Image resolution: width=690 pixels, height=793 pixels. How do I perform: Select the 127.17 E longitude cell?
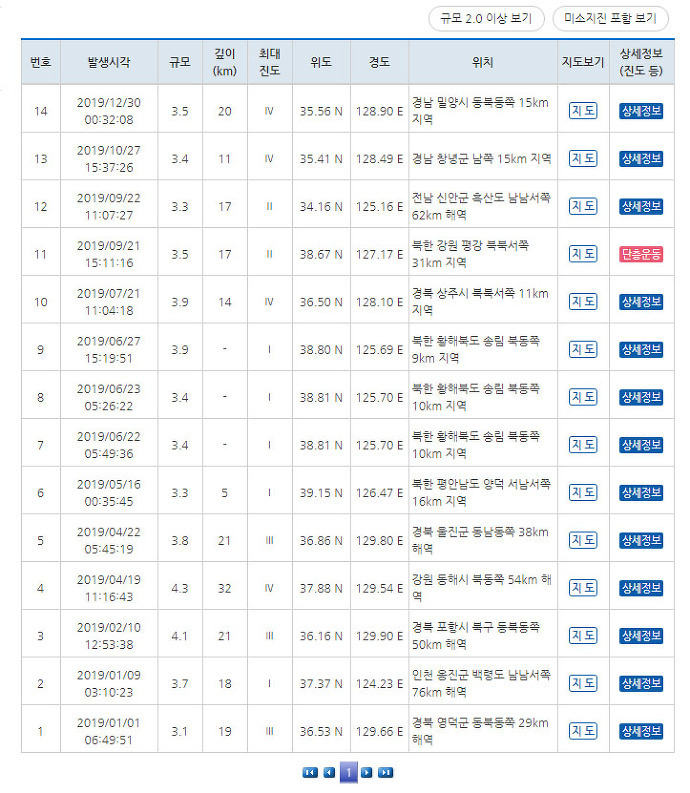pyautogui.click(x=379, y=254)
